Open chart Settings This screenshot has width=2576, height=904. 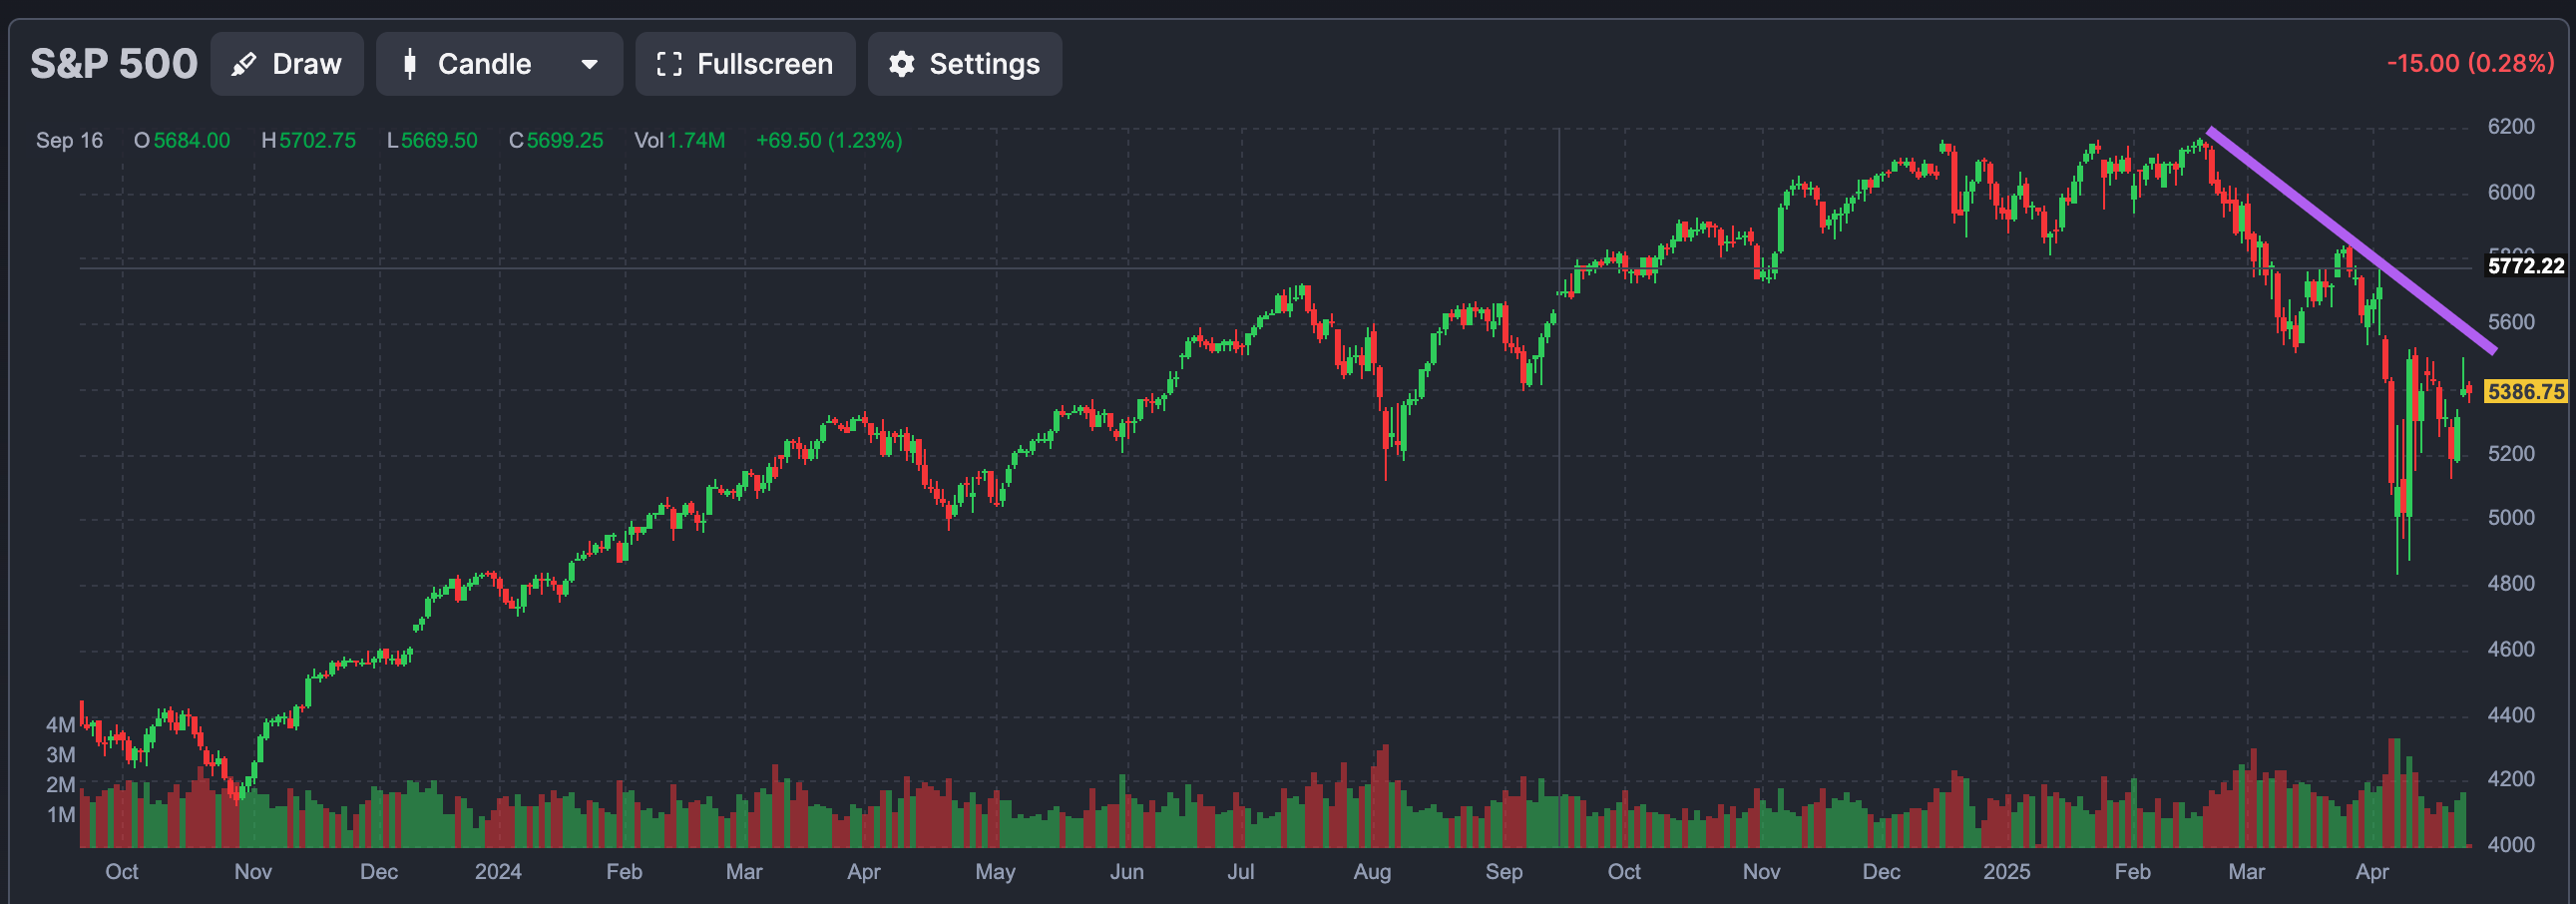(964, 64)
